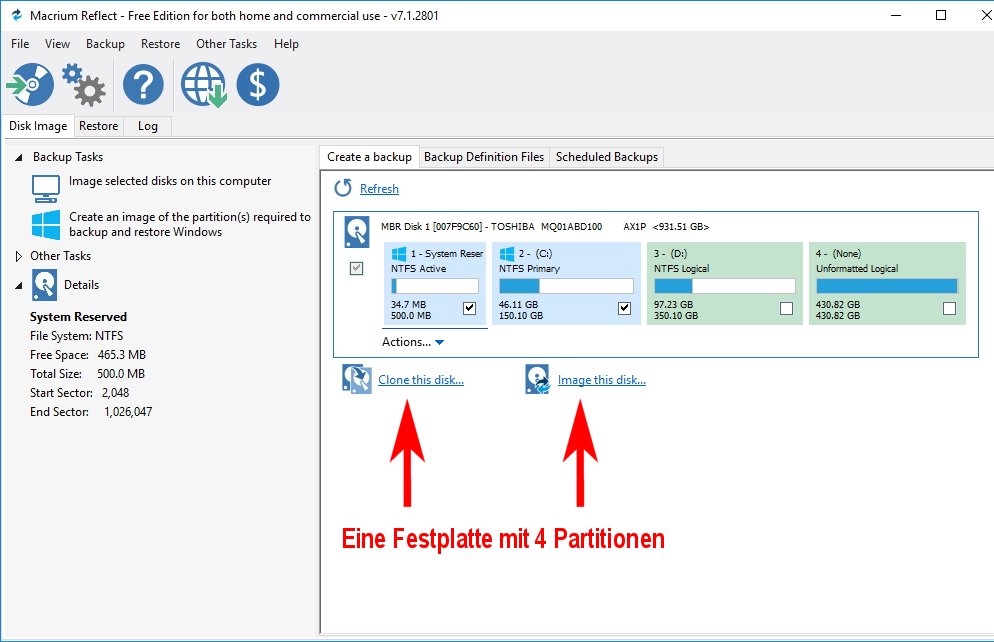
Task: Click the create rescue media toolbar icon
Action: (x=30, y=84)
